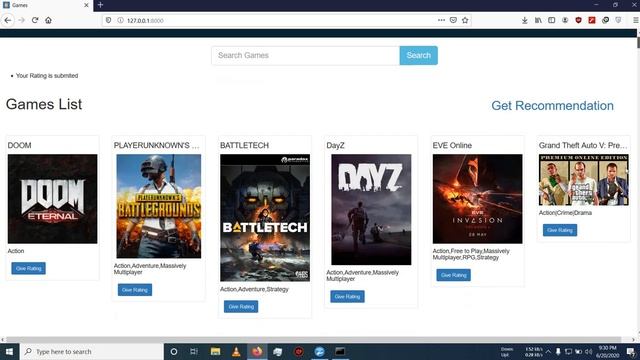This screenshot has width=640, height=360.
Task: Click the BATTLETECH cover image
Action: click(265, 218)
